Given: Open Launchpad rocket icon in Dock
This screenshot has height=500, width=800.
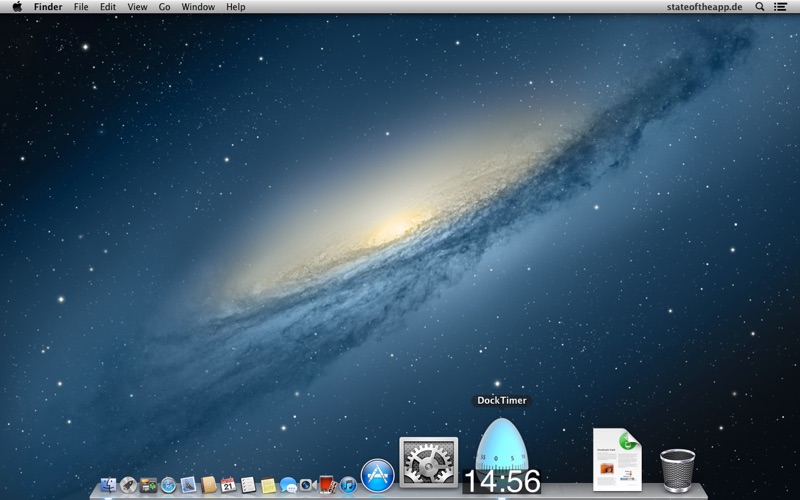Looking at the screenshot, I should pyautogui.click(x=128, y=485).
